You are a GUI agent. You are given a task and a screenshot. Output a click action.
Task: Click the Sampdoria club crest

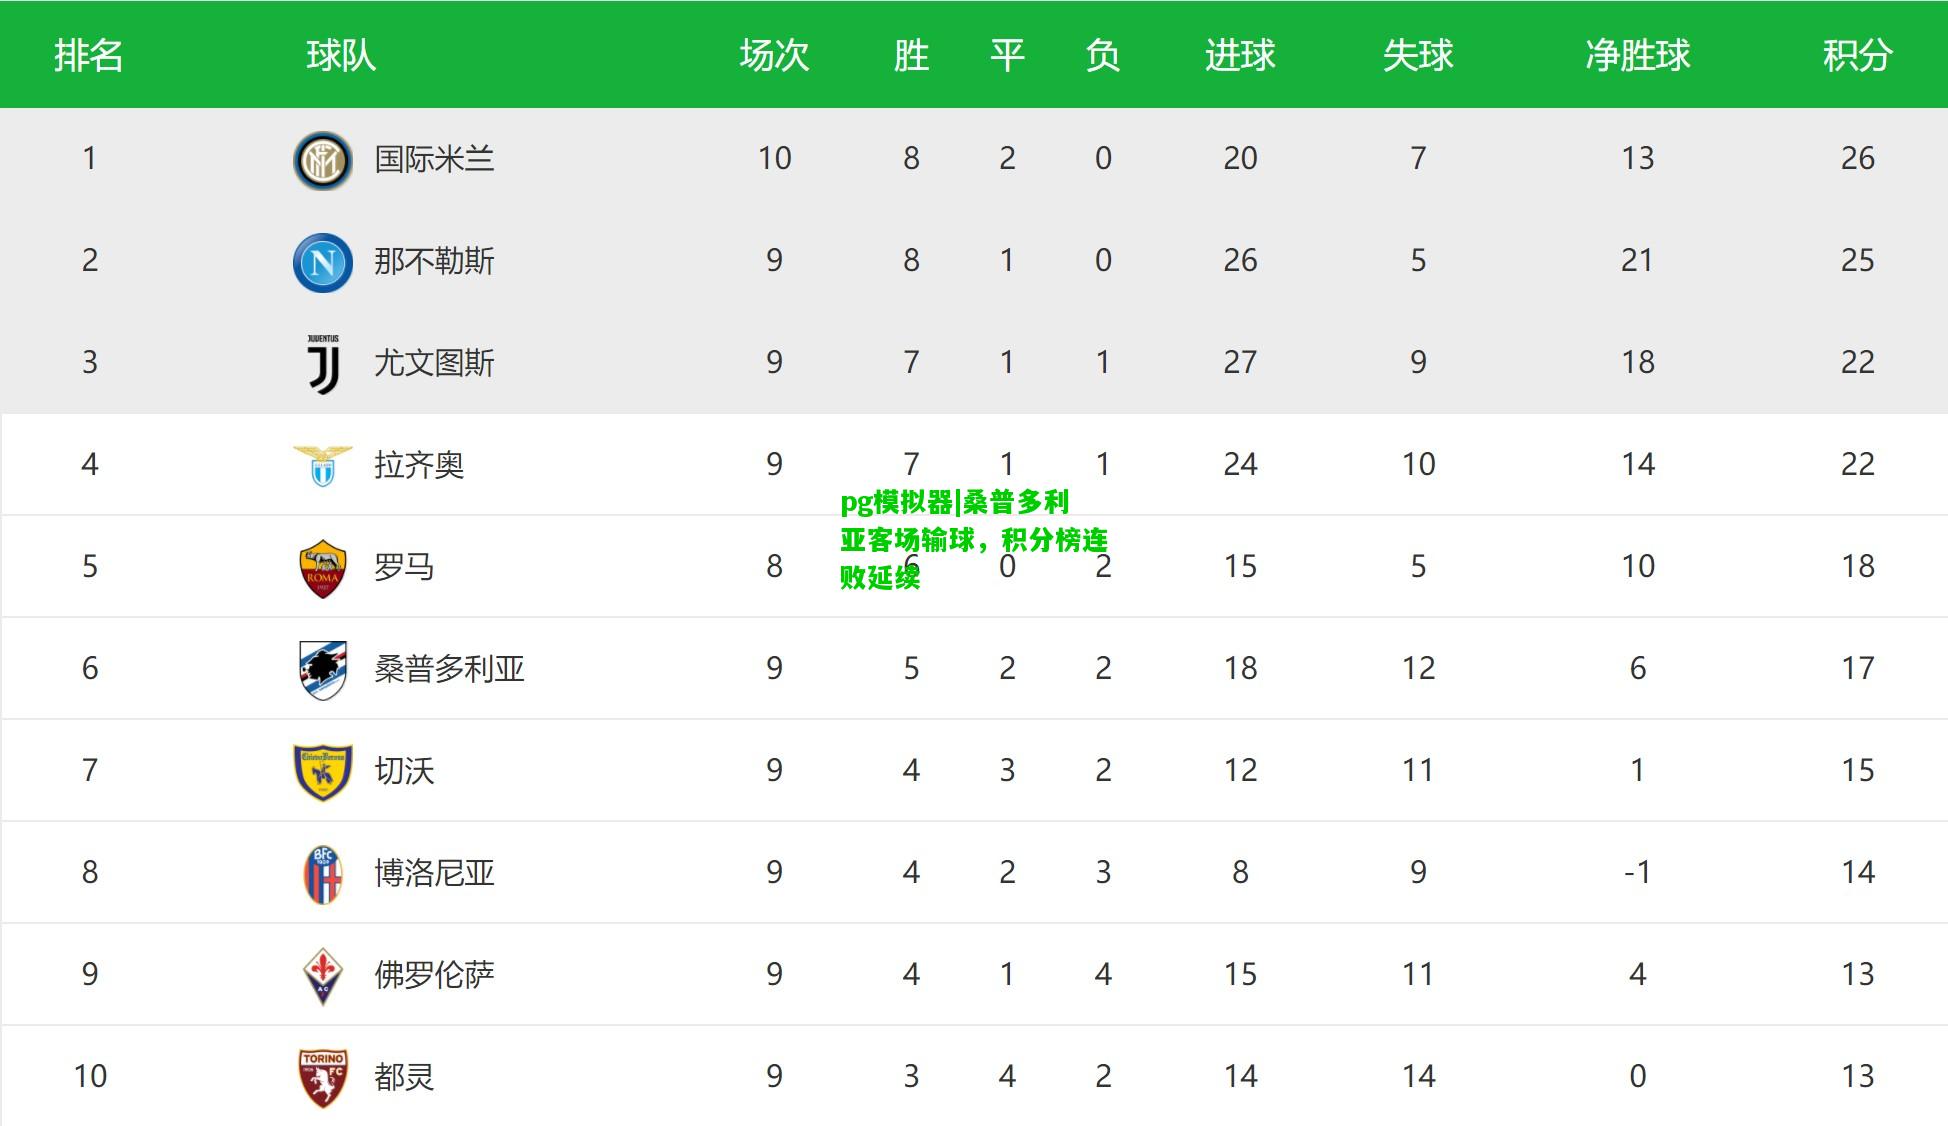click(322, 670)
